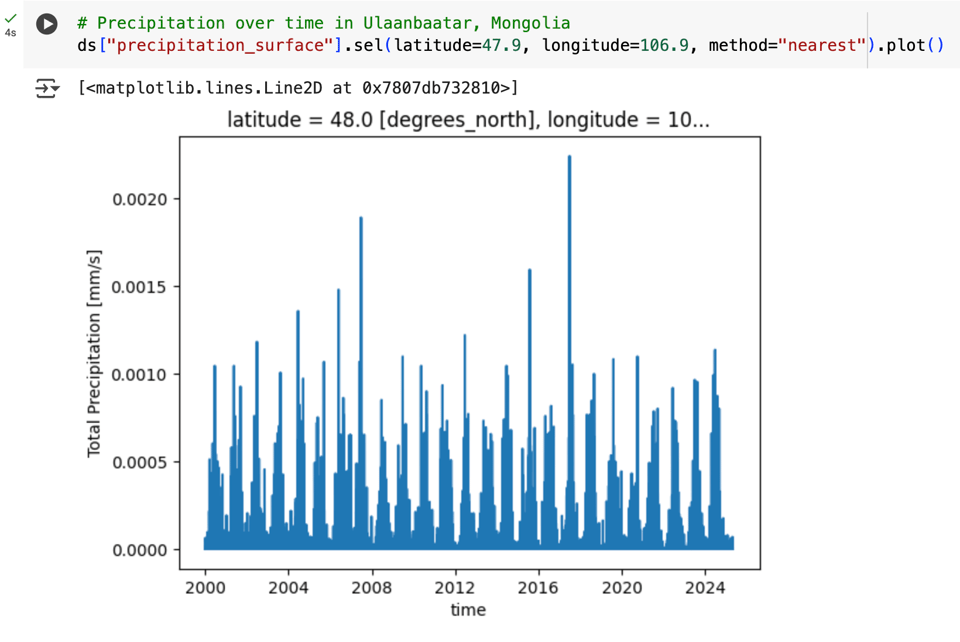
Task: Click the 2016 tick on the x-axis
Action: pyautogui.click(x=538, y=587)
